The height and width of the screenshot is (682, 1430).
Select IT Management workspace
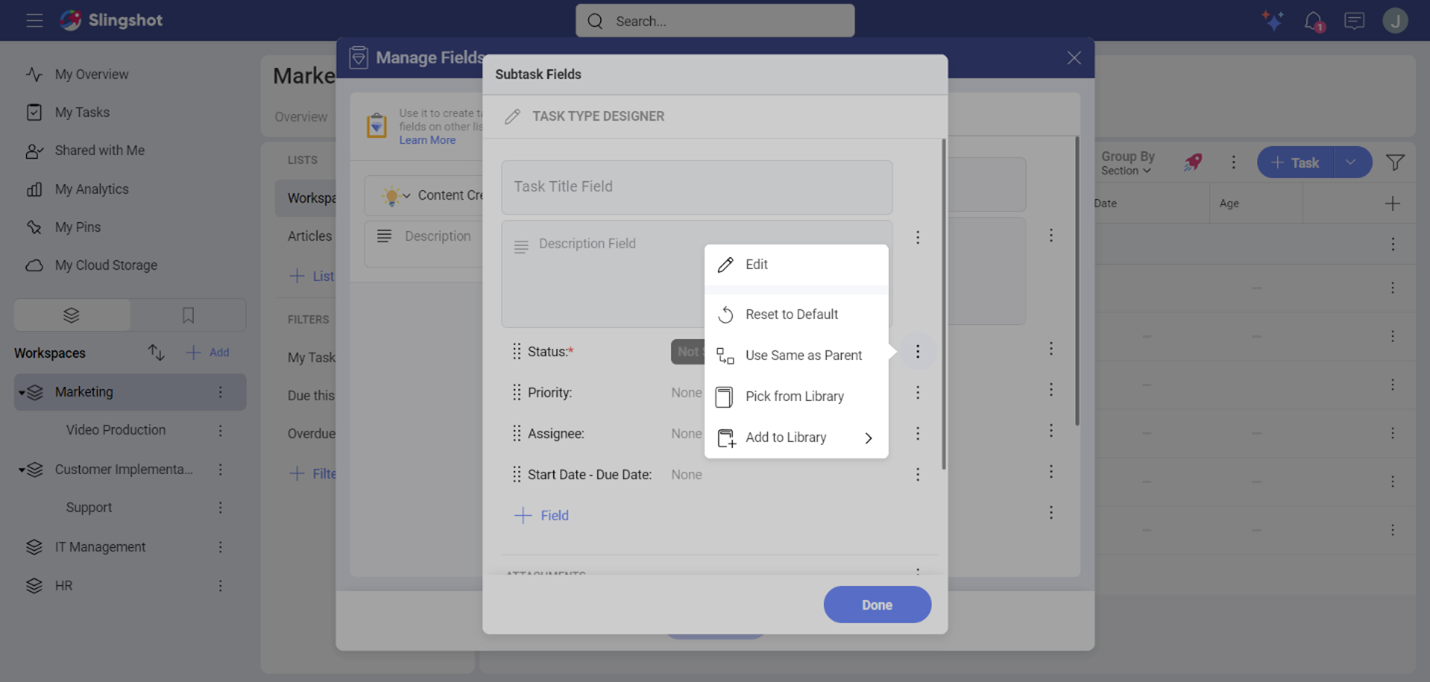100,547
